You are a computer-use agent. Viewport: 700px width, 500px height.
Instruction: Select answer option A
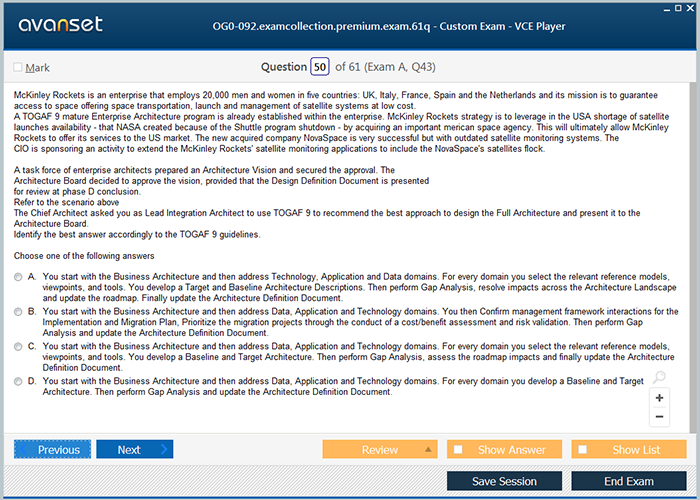[18, 277]
